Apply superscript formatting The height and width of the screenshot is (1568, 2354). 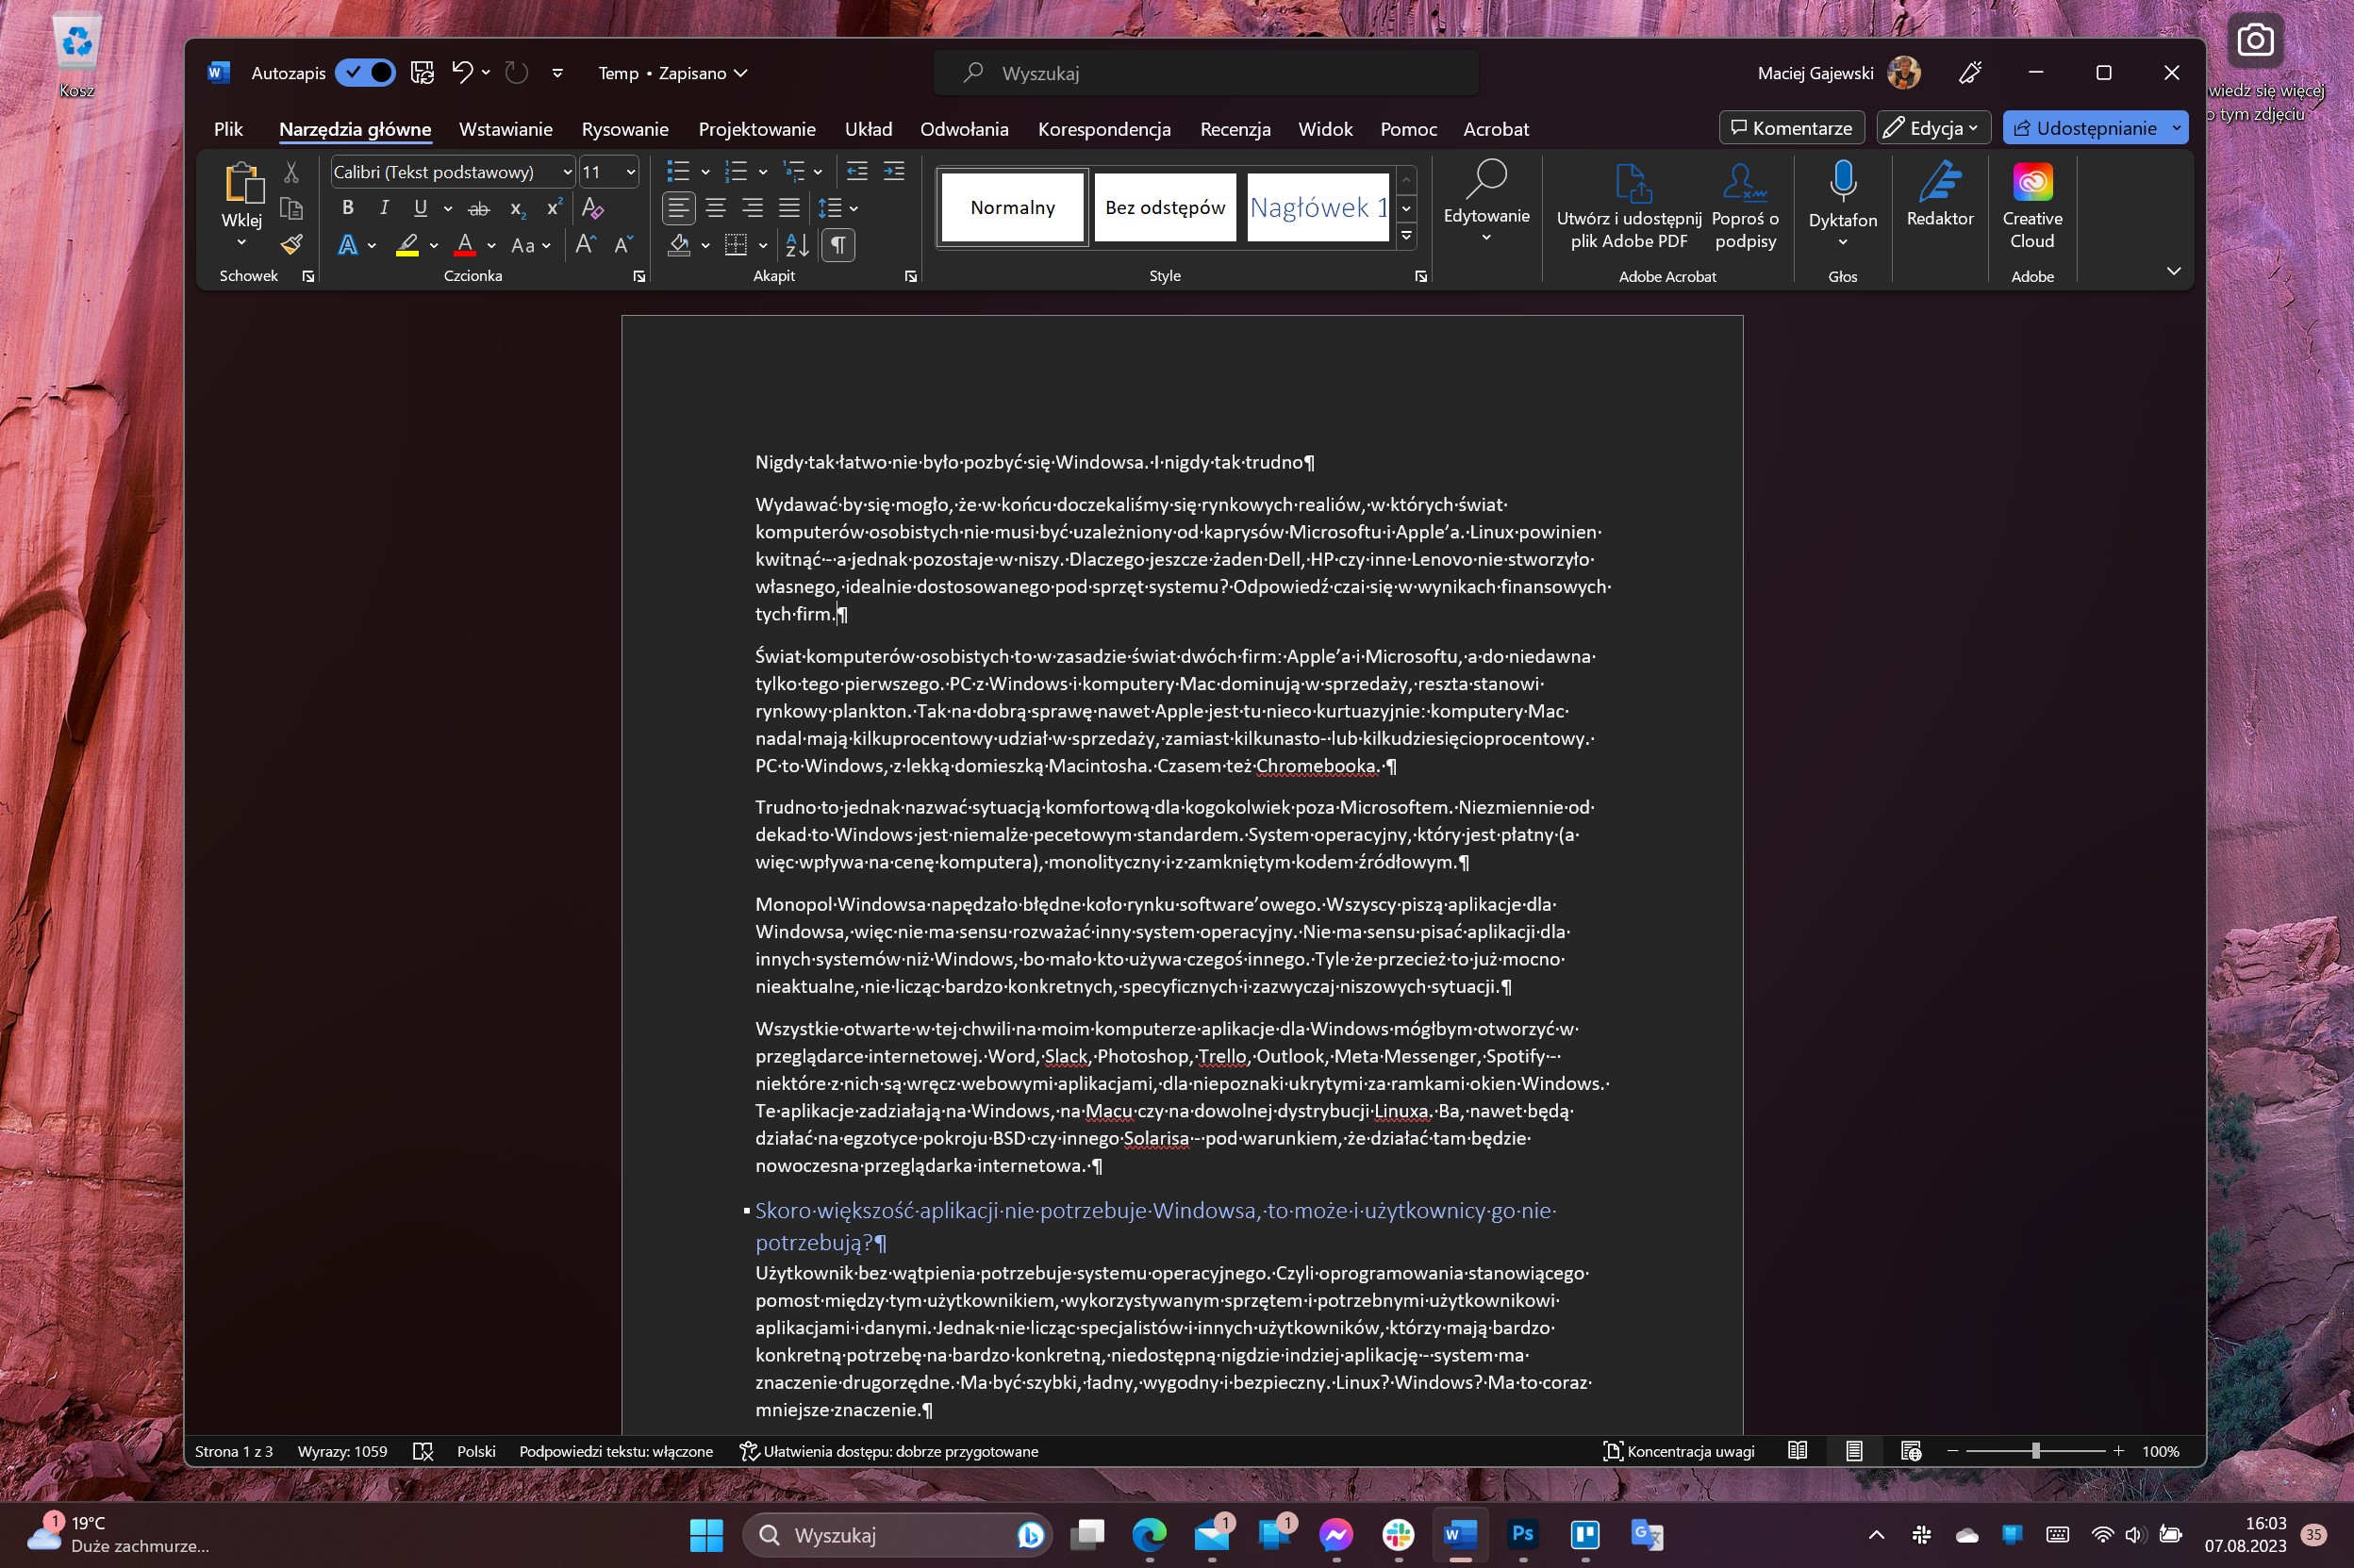(553, 208)
